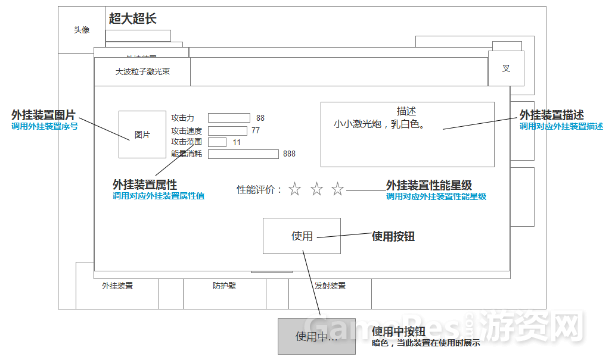Click the grey 使用中... button

(317, 336)
